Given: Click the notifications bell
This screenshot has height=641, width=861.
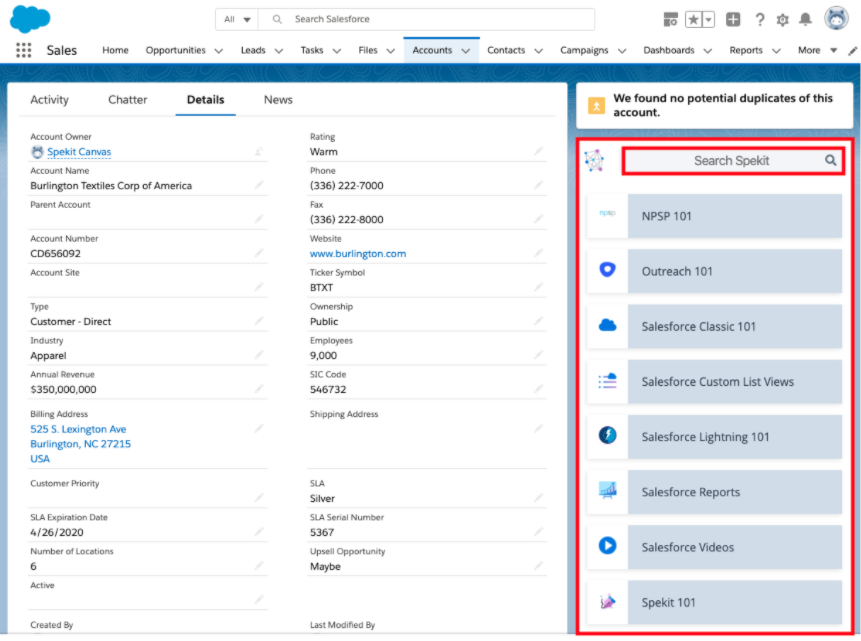Looking at the screenshot, I should [x=808, y=18].
